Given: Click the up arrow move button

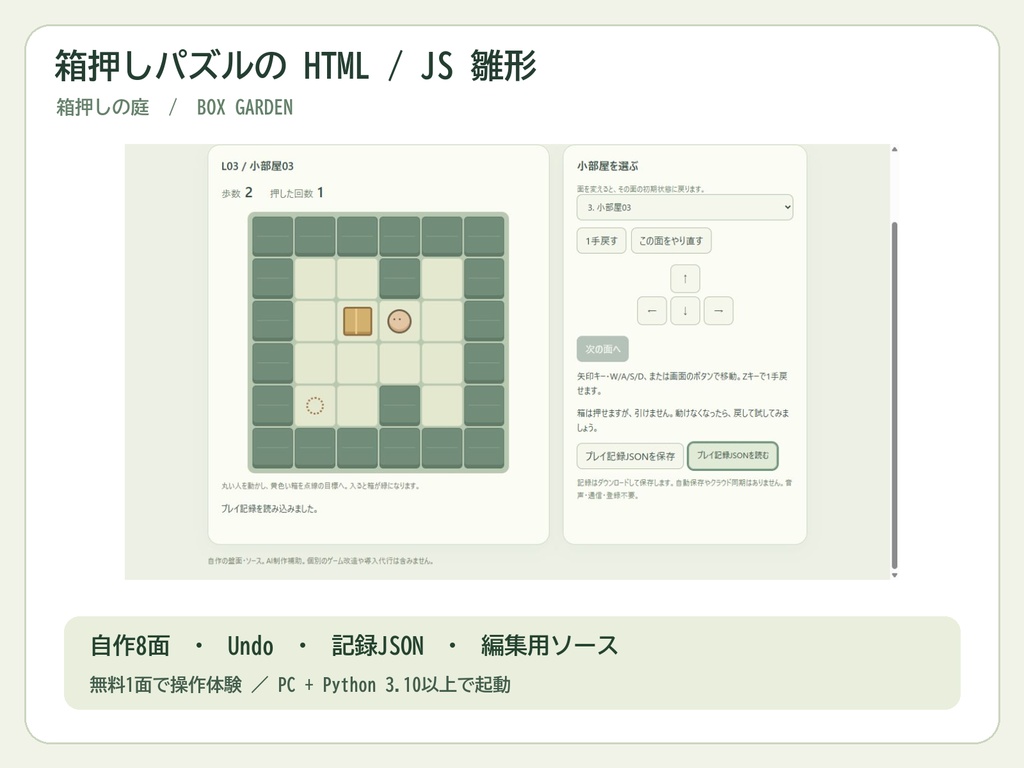Looking at the screenshot, I should tap(685, 279).
